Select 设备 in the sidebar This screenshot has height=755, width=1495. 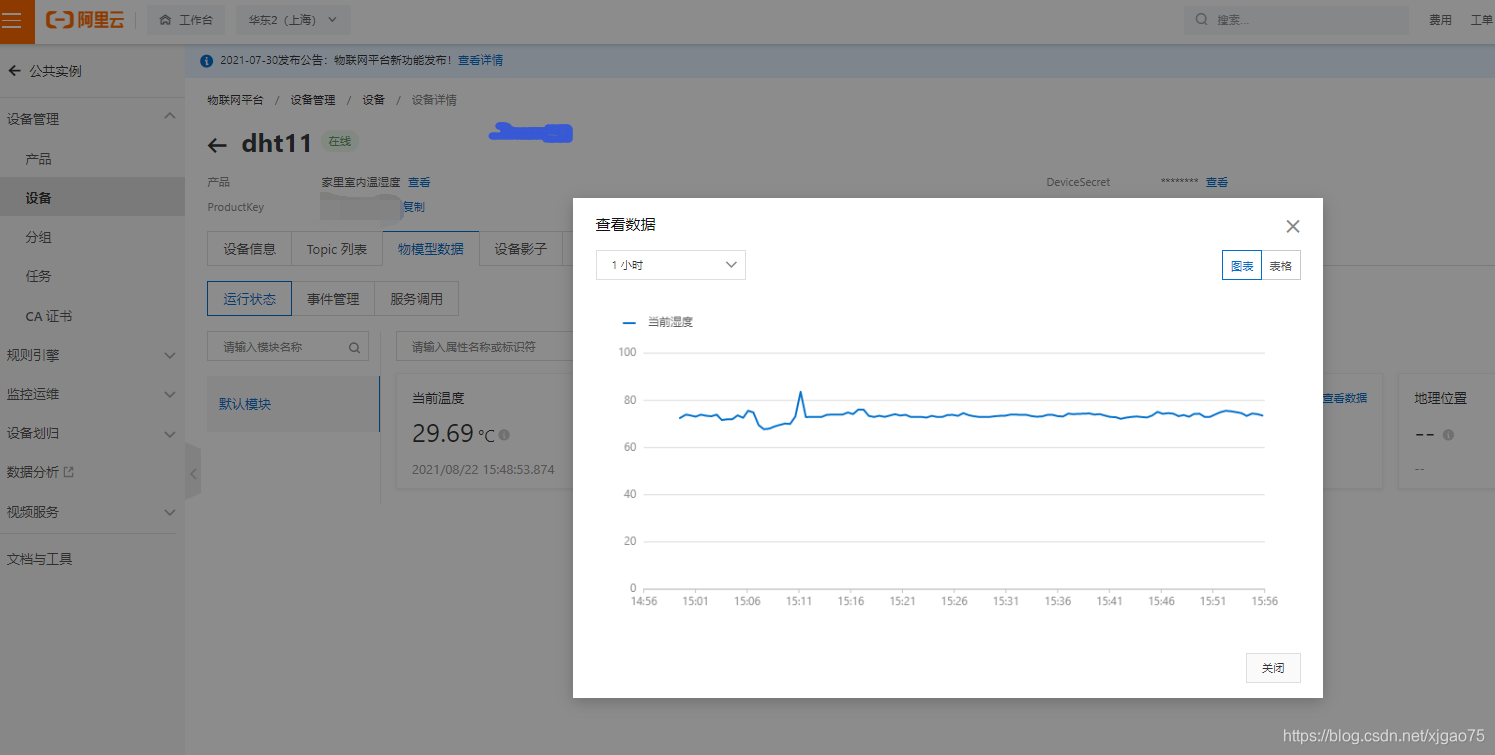(92, 198)
